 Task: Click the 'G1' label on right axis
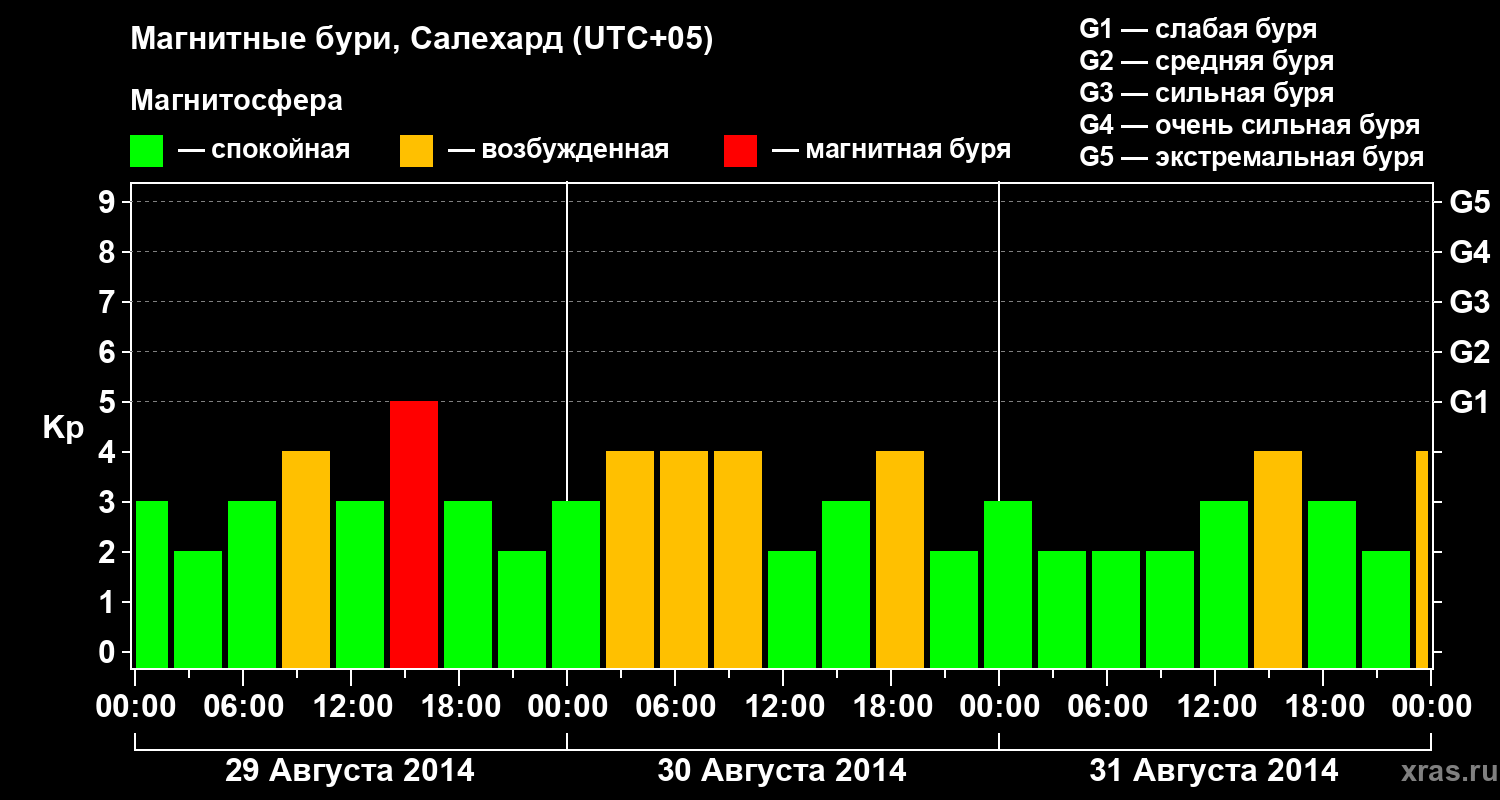[1469, 402]
